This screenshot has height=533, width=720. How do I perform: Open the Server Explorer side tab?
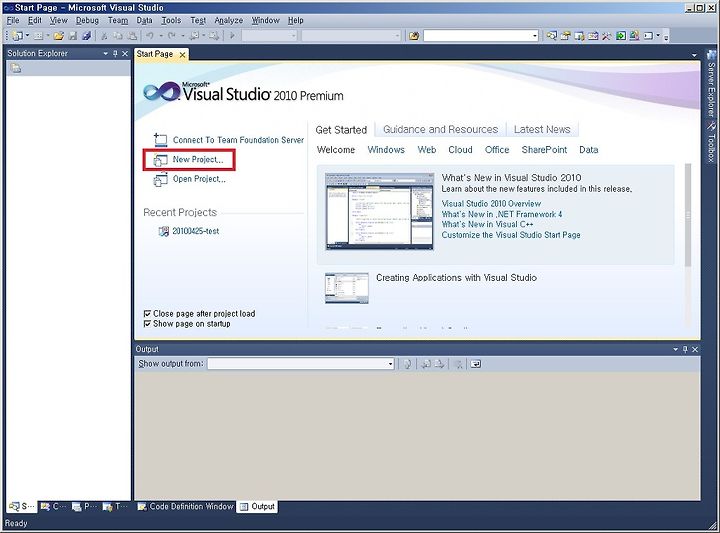(x=711, y=84)
